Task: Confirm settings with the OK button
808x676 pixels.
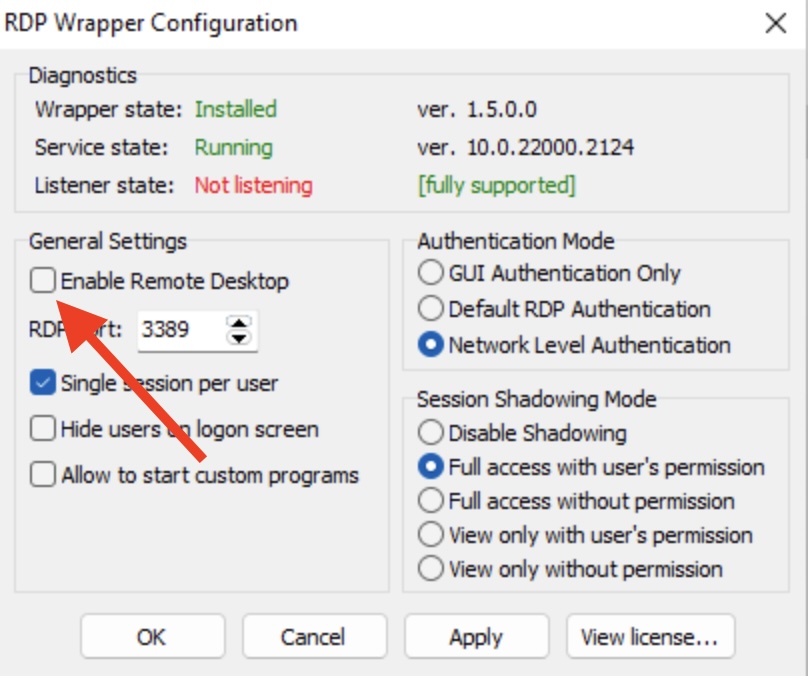Action: pyautogui.click(x=153, y=636)
